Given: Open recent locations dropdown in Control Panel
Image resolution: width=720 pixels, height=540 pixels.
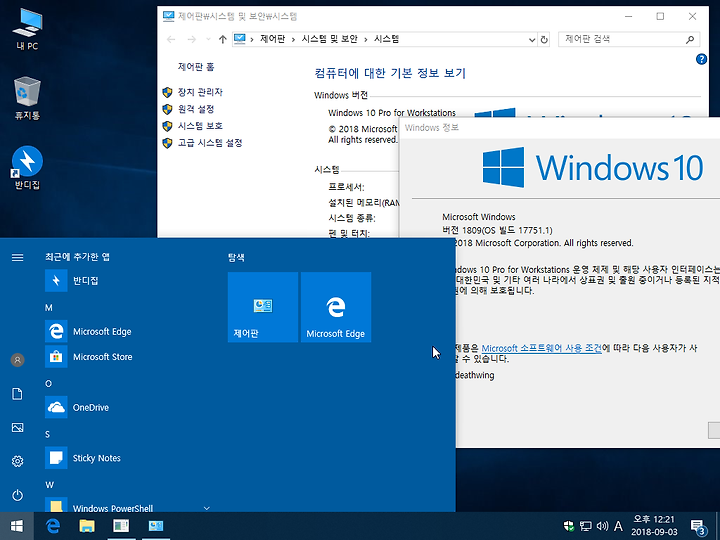Looking at the screenshot, I should point(208,39).
